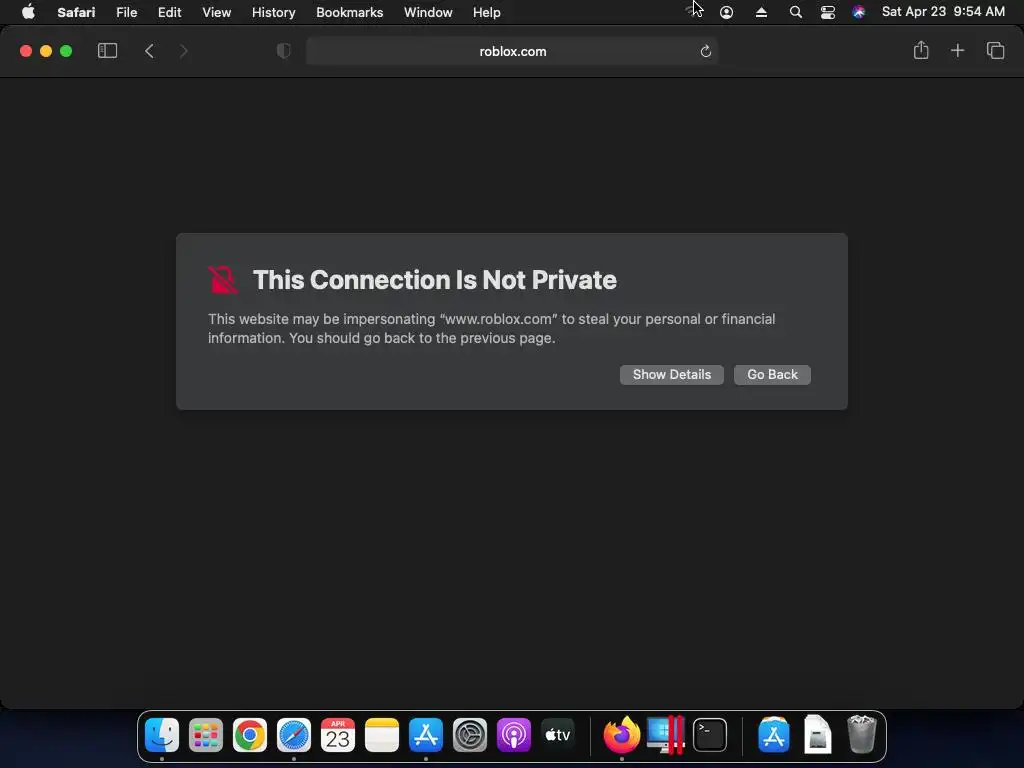The image size is (1024, 768).
Task: Click the date and time in the menu bar
Action: click(x=943, y=12)
